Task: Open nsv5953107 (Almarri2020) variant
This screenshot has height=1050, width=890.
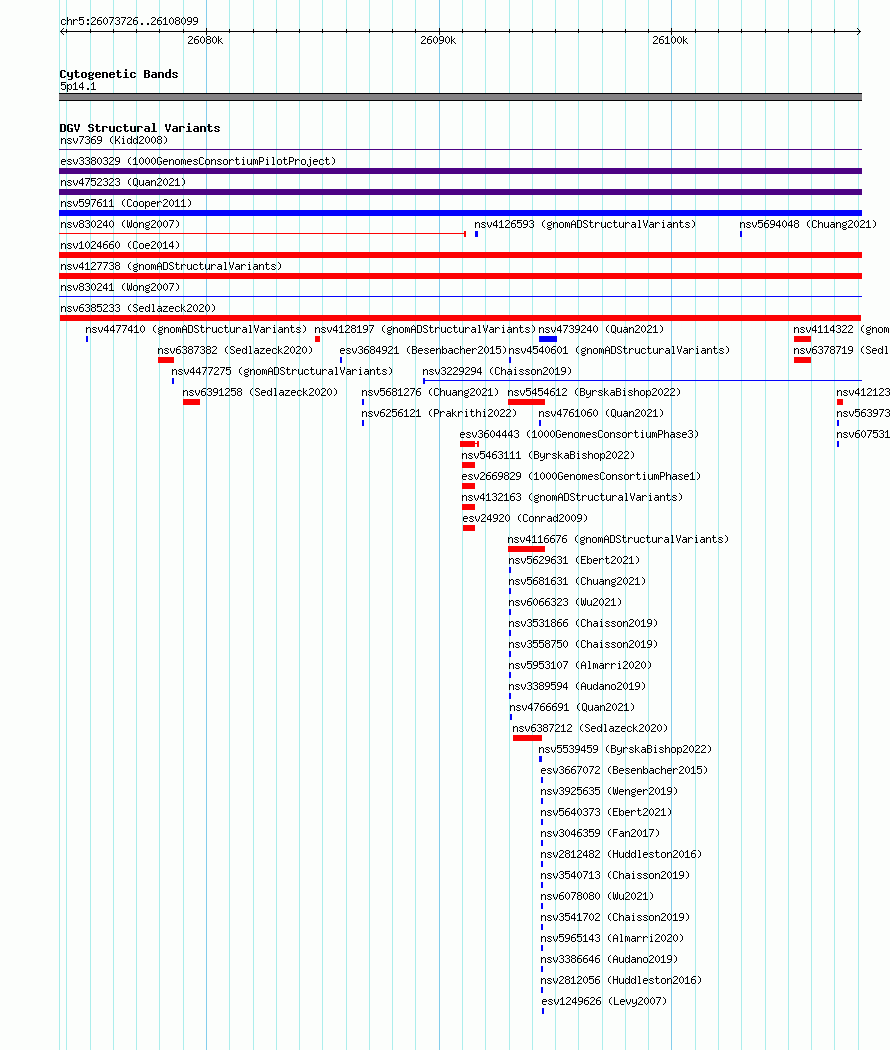Action: coord(580,666)
